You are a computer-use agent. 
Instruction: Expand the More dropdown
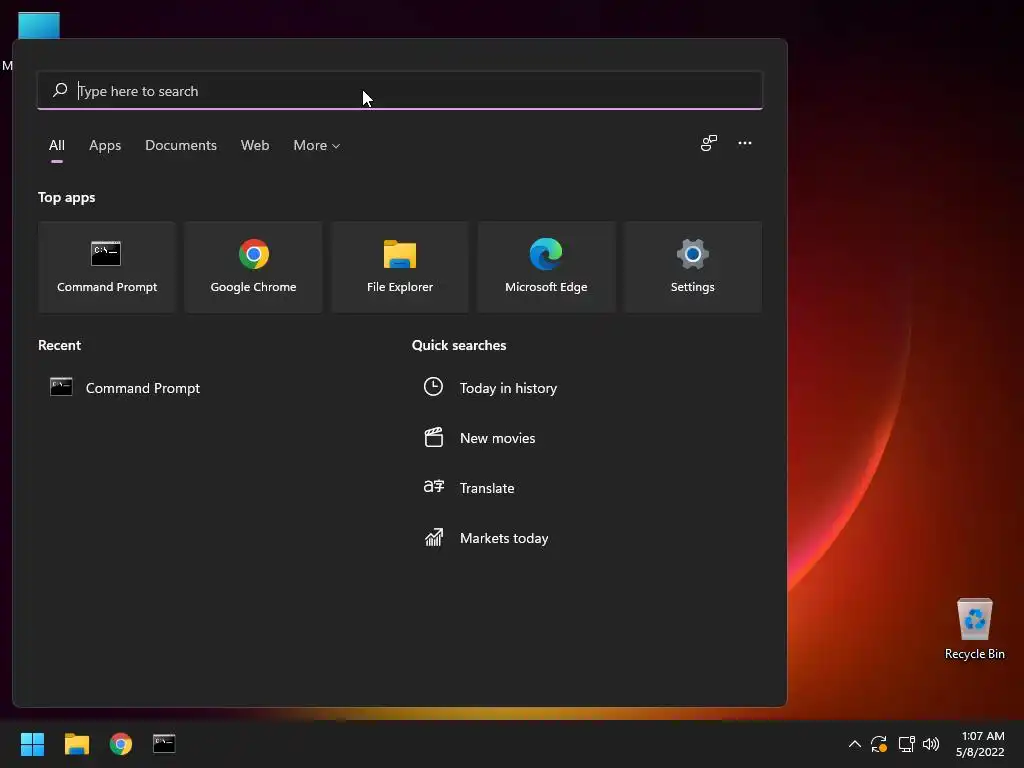[317, 146]
